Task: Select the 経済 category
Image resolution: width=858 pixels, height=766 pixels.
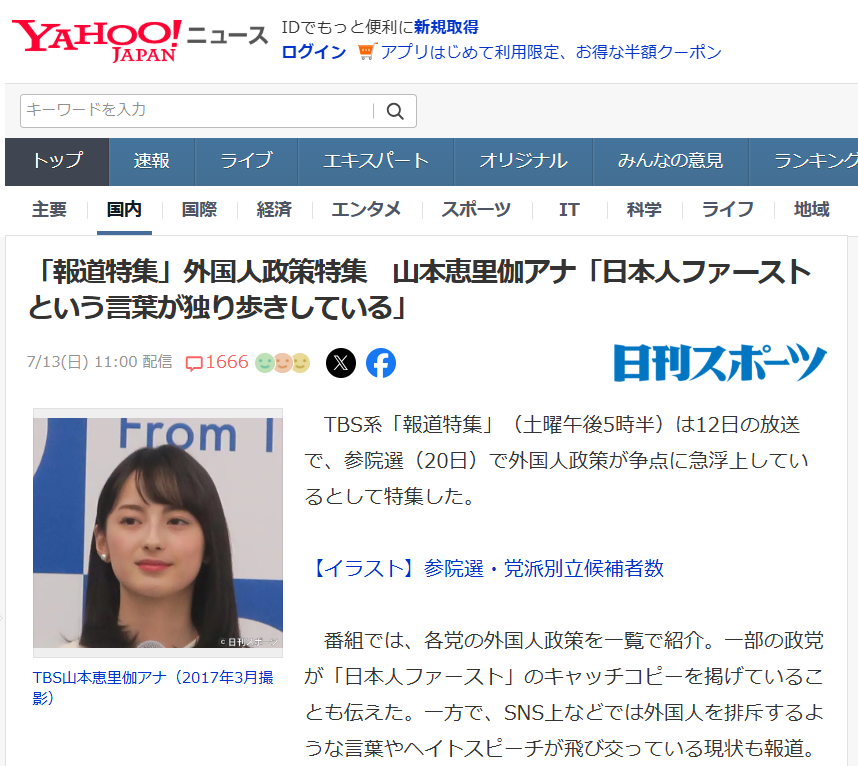Action: tap(274, 210)
